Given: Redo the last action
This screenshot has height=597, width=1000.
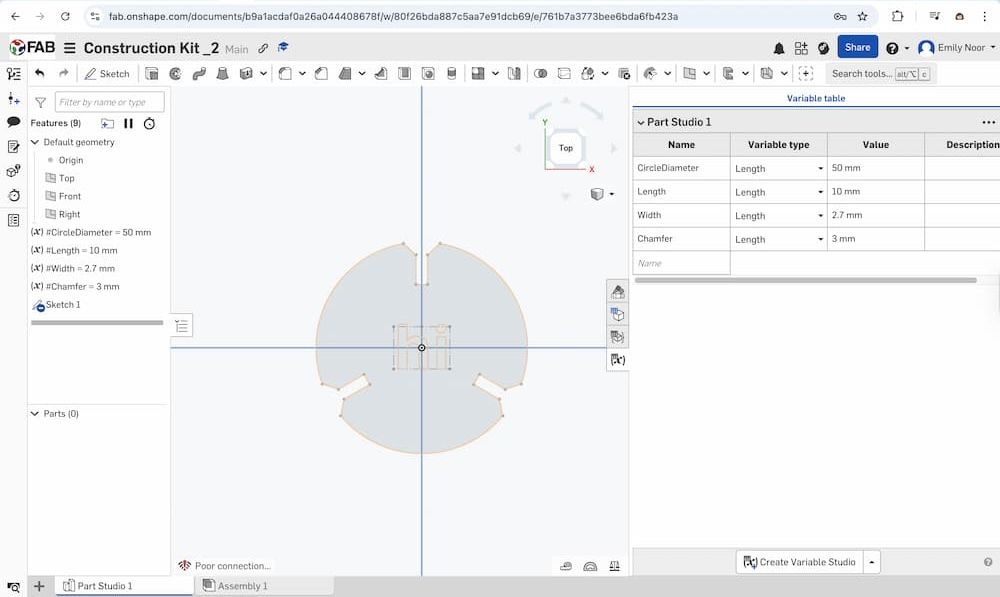Looking at the screenshot, I should pos(64,73).
